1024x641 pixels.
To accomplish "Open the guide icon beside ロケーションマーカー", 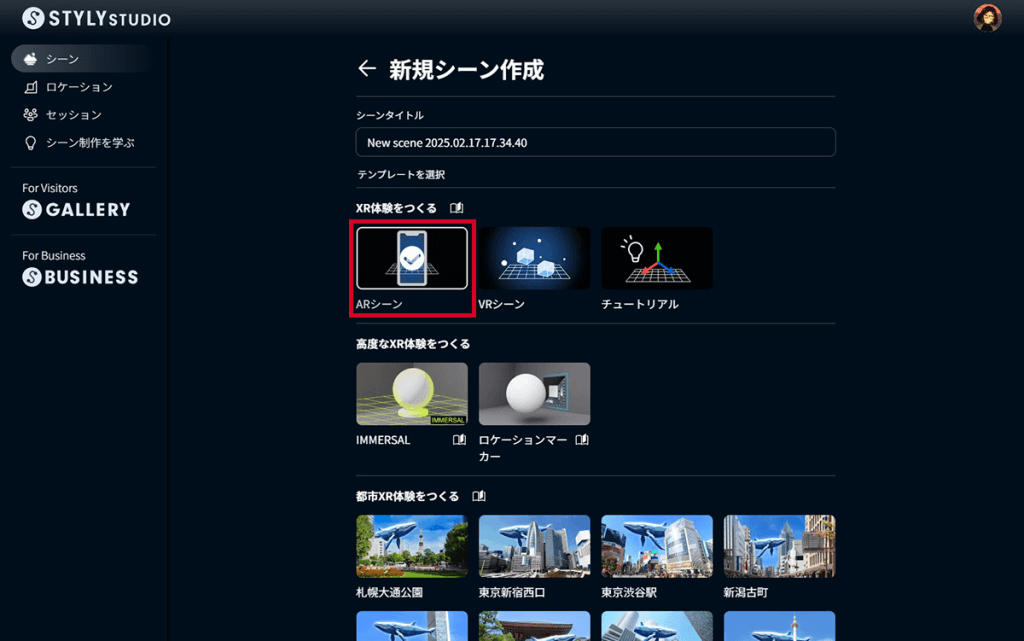I will [581, 438].
